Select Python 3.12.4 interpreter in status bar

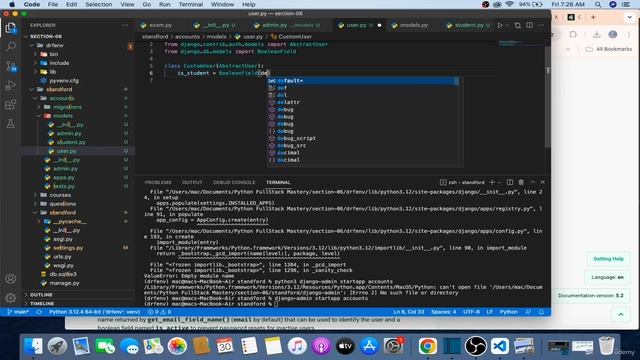(x=94, y=312)
